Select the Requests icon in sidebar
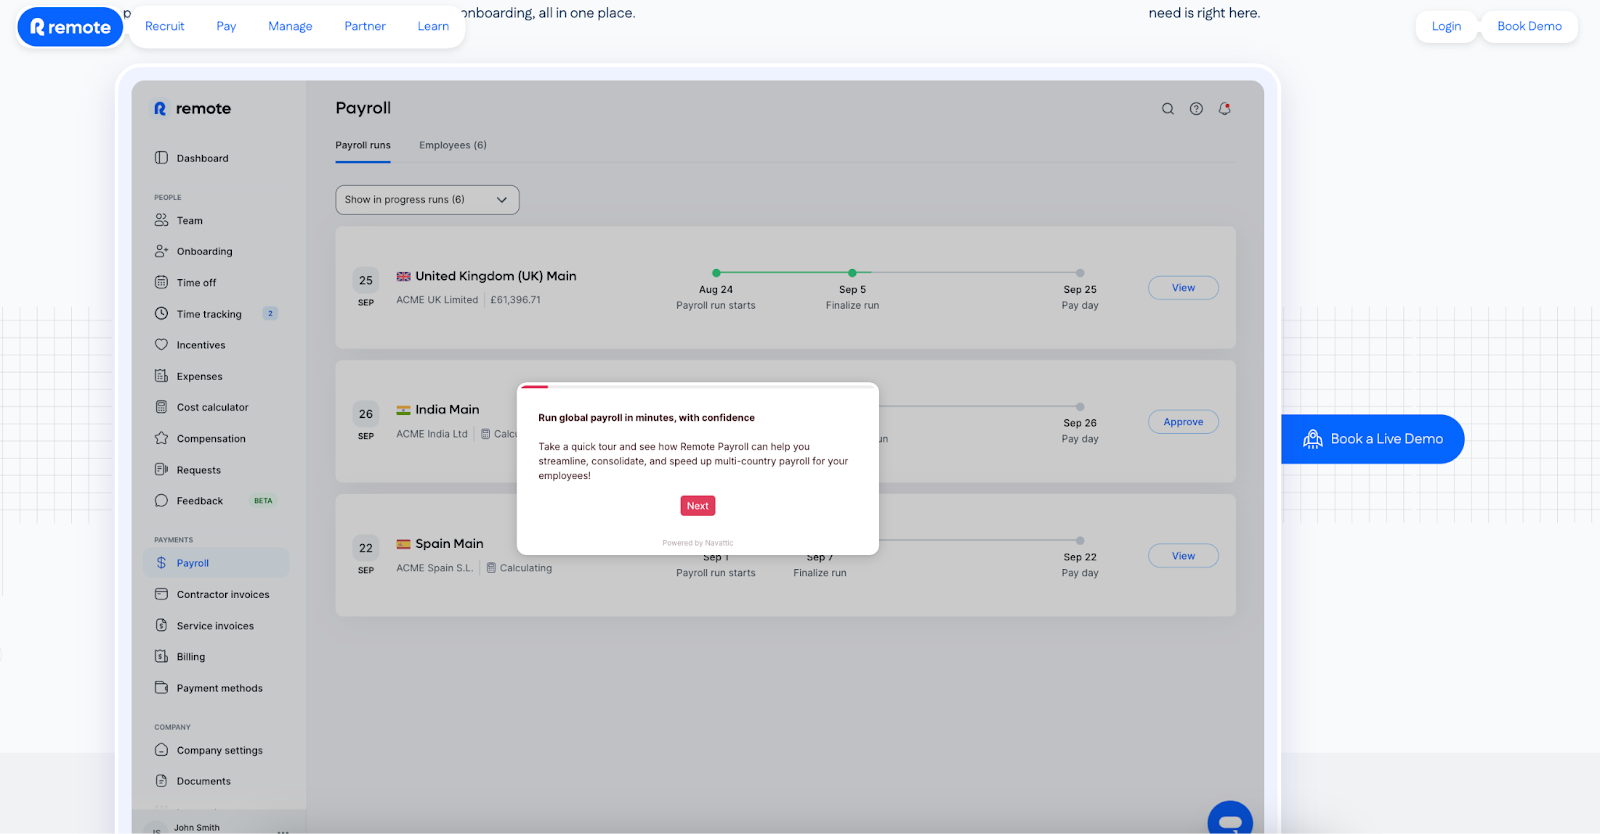 point(161,470)
